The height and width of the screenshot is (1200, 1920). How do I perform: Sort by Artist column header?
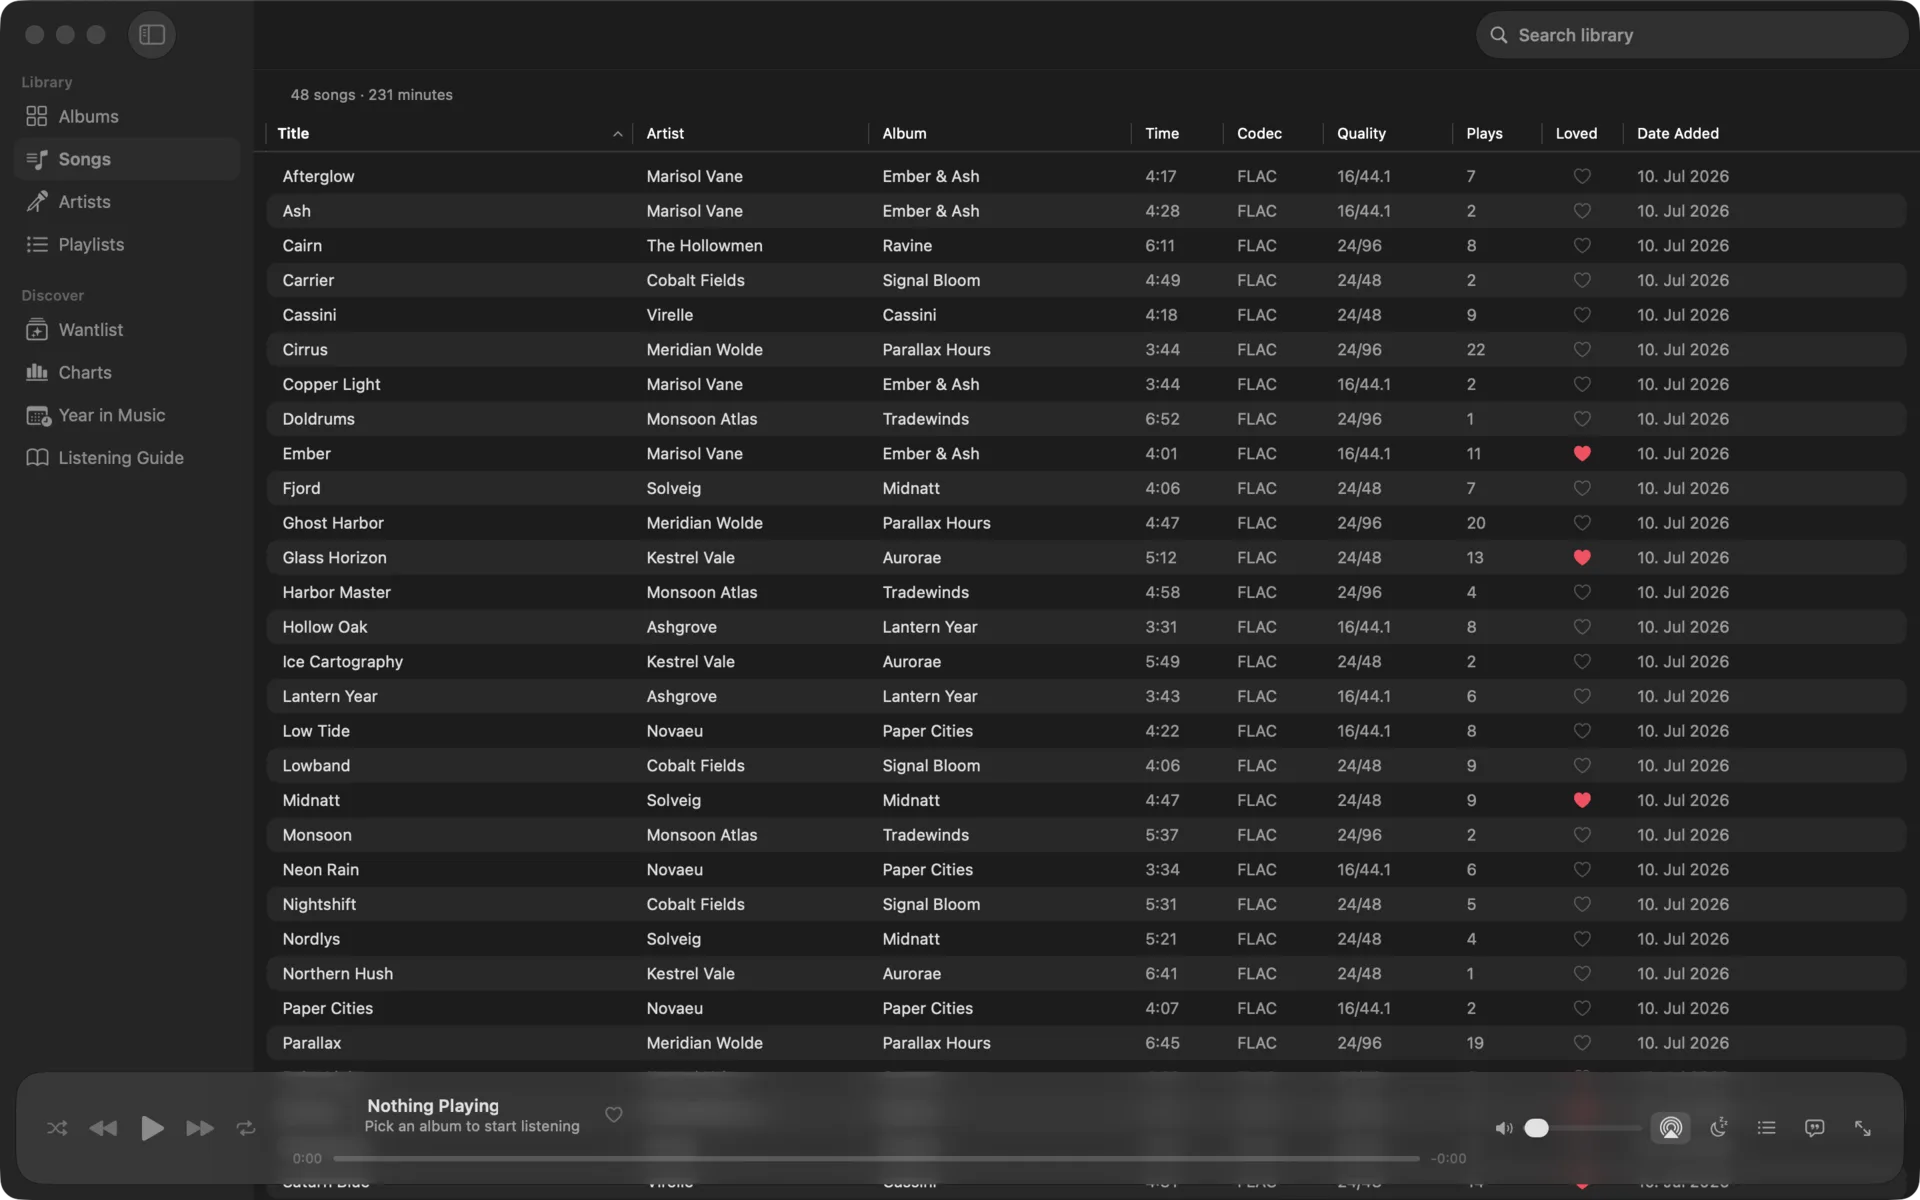(665, 133)
